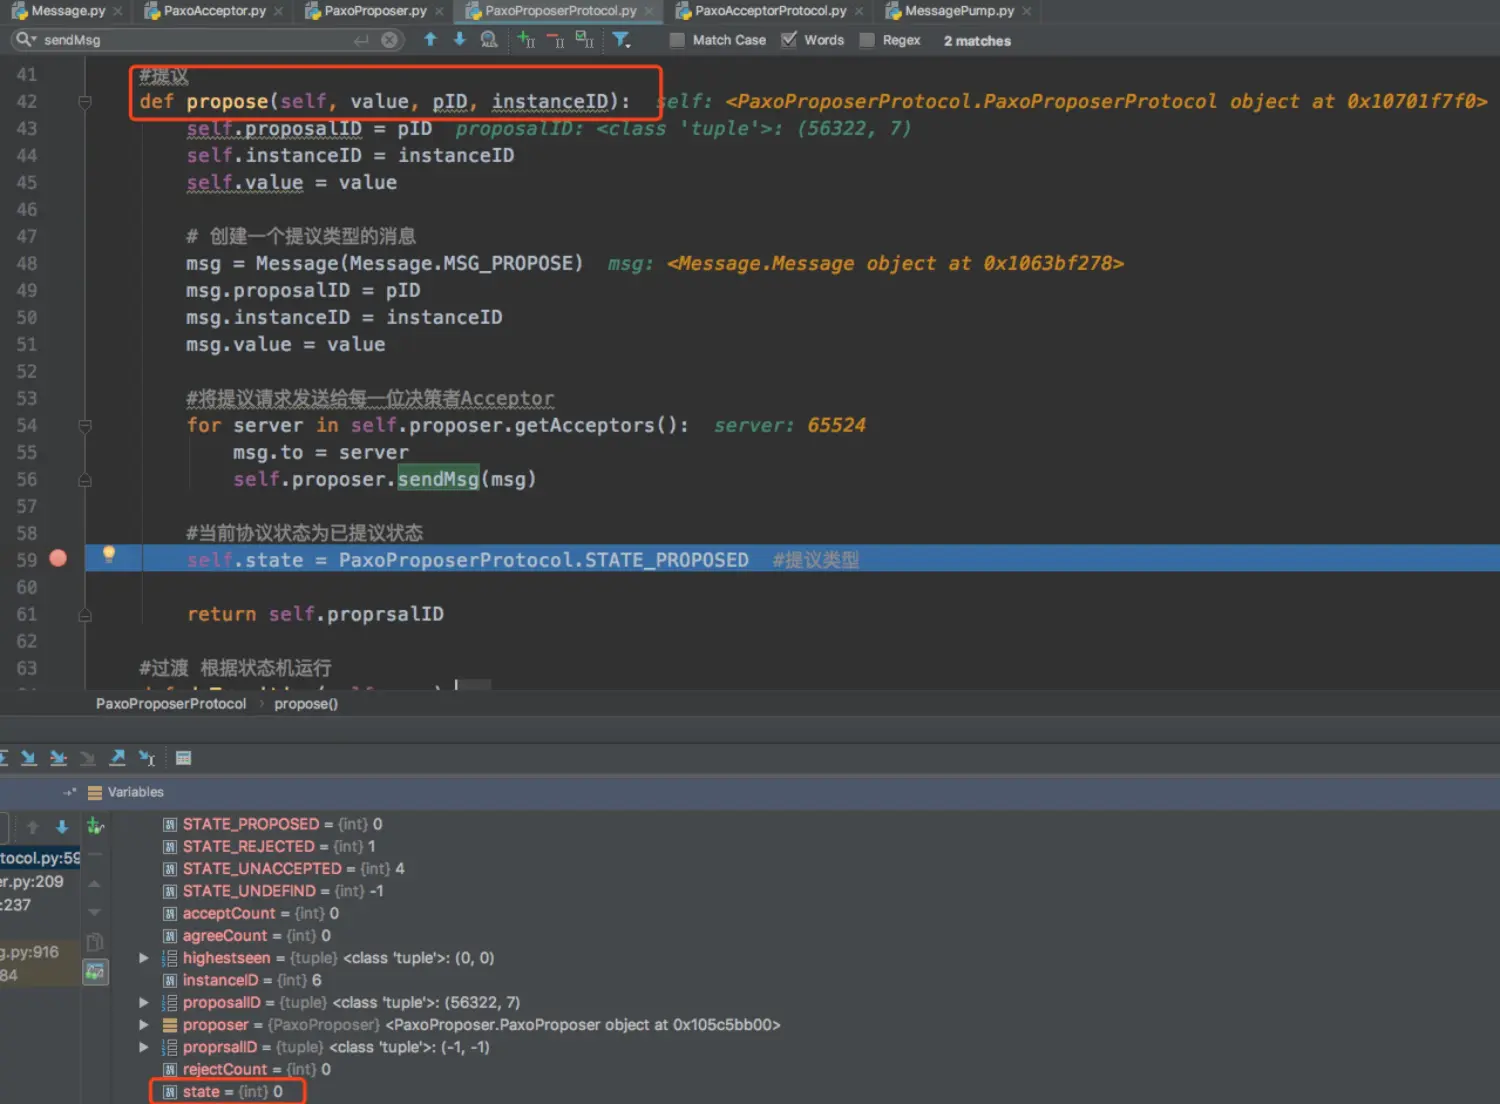Add selection for next occurrence icon

[x=526, y=40]
